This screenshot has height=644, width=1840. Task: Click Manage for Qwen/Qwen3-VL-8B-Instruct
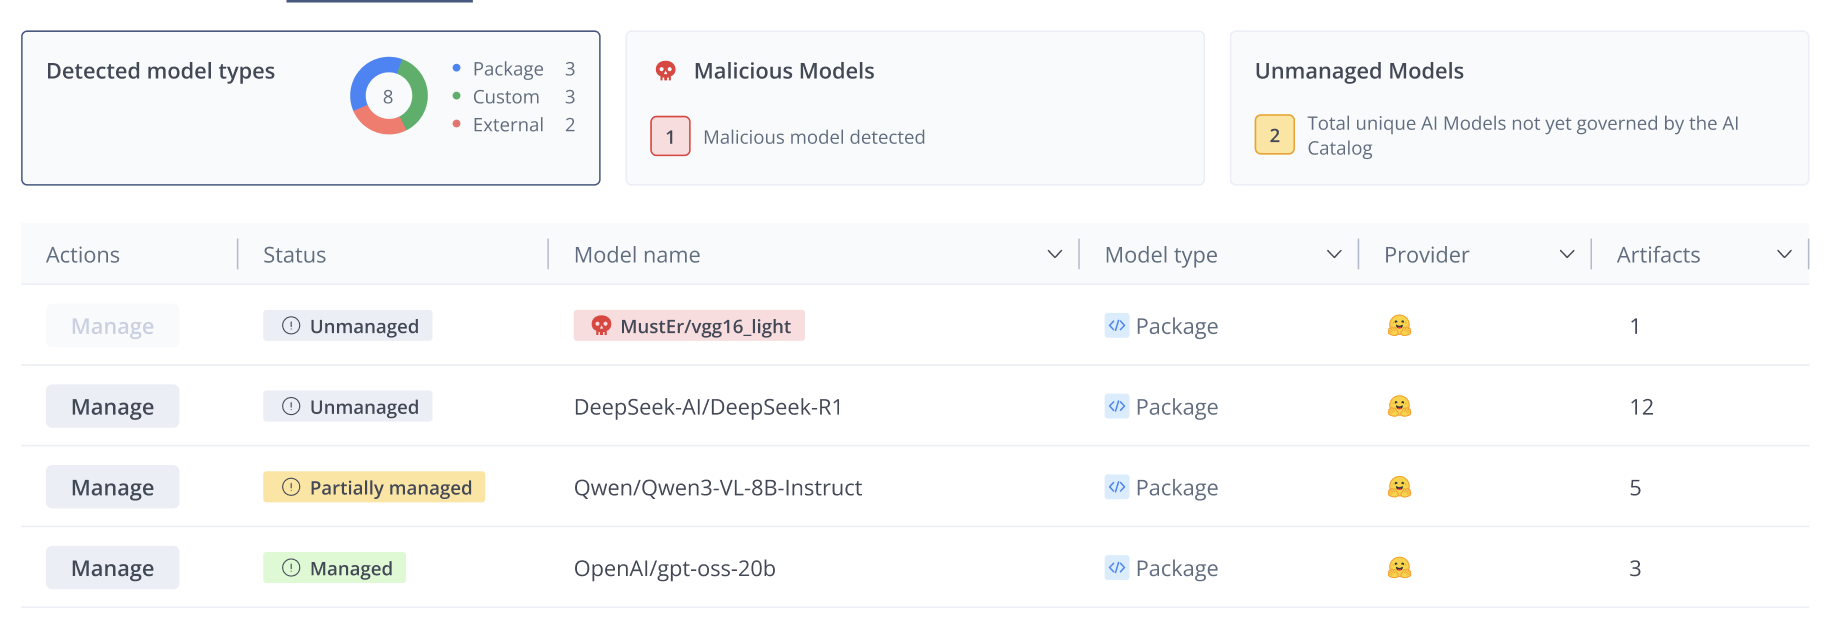point(112,487)
